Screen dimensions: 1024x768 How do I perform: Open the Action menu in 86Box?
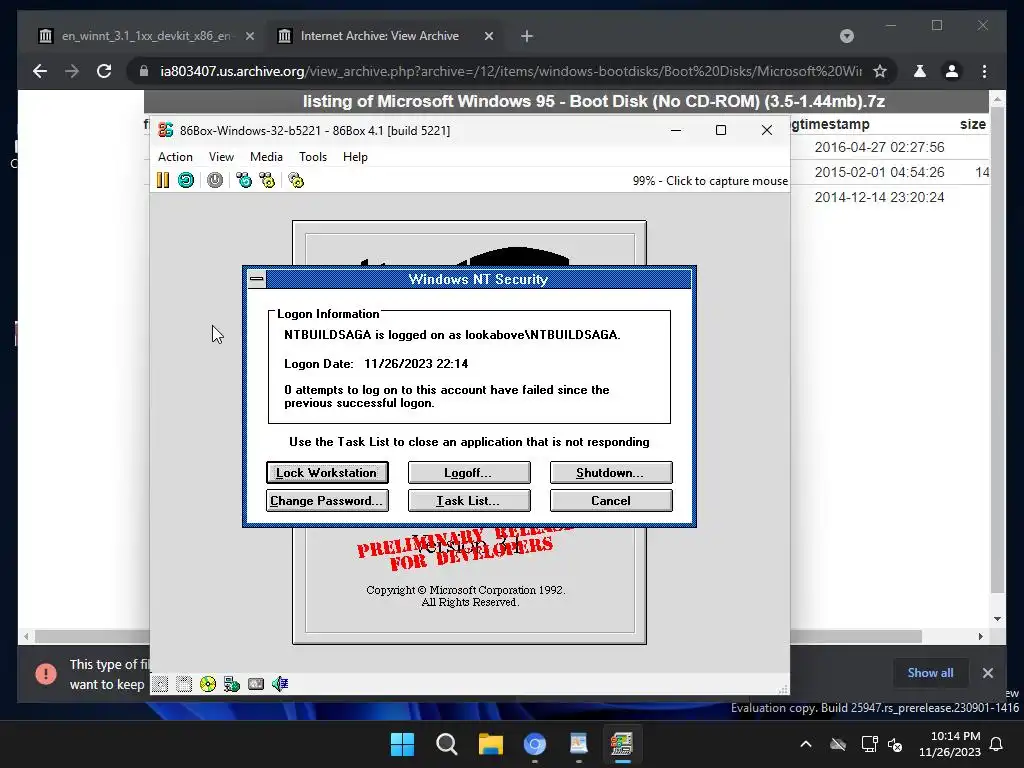coord(175,157)
